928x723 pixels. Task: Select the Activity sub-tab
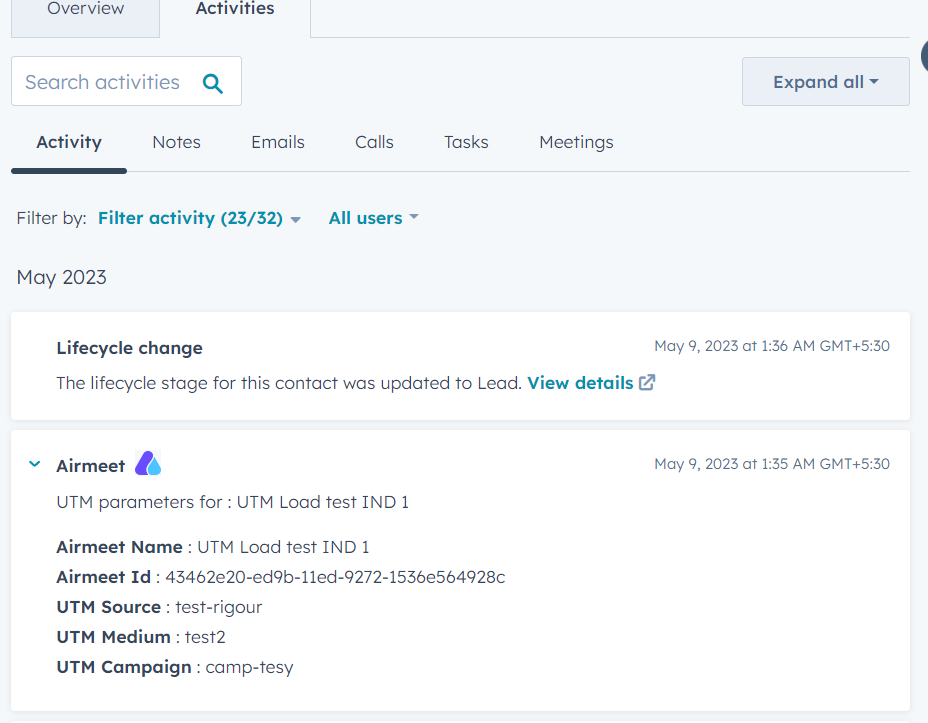(69, 142)
